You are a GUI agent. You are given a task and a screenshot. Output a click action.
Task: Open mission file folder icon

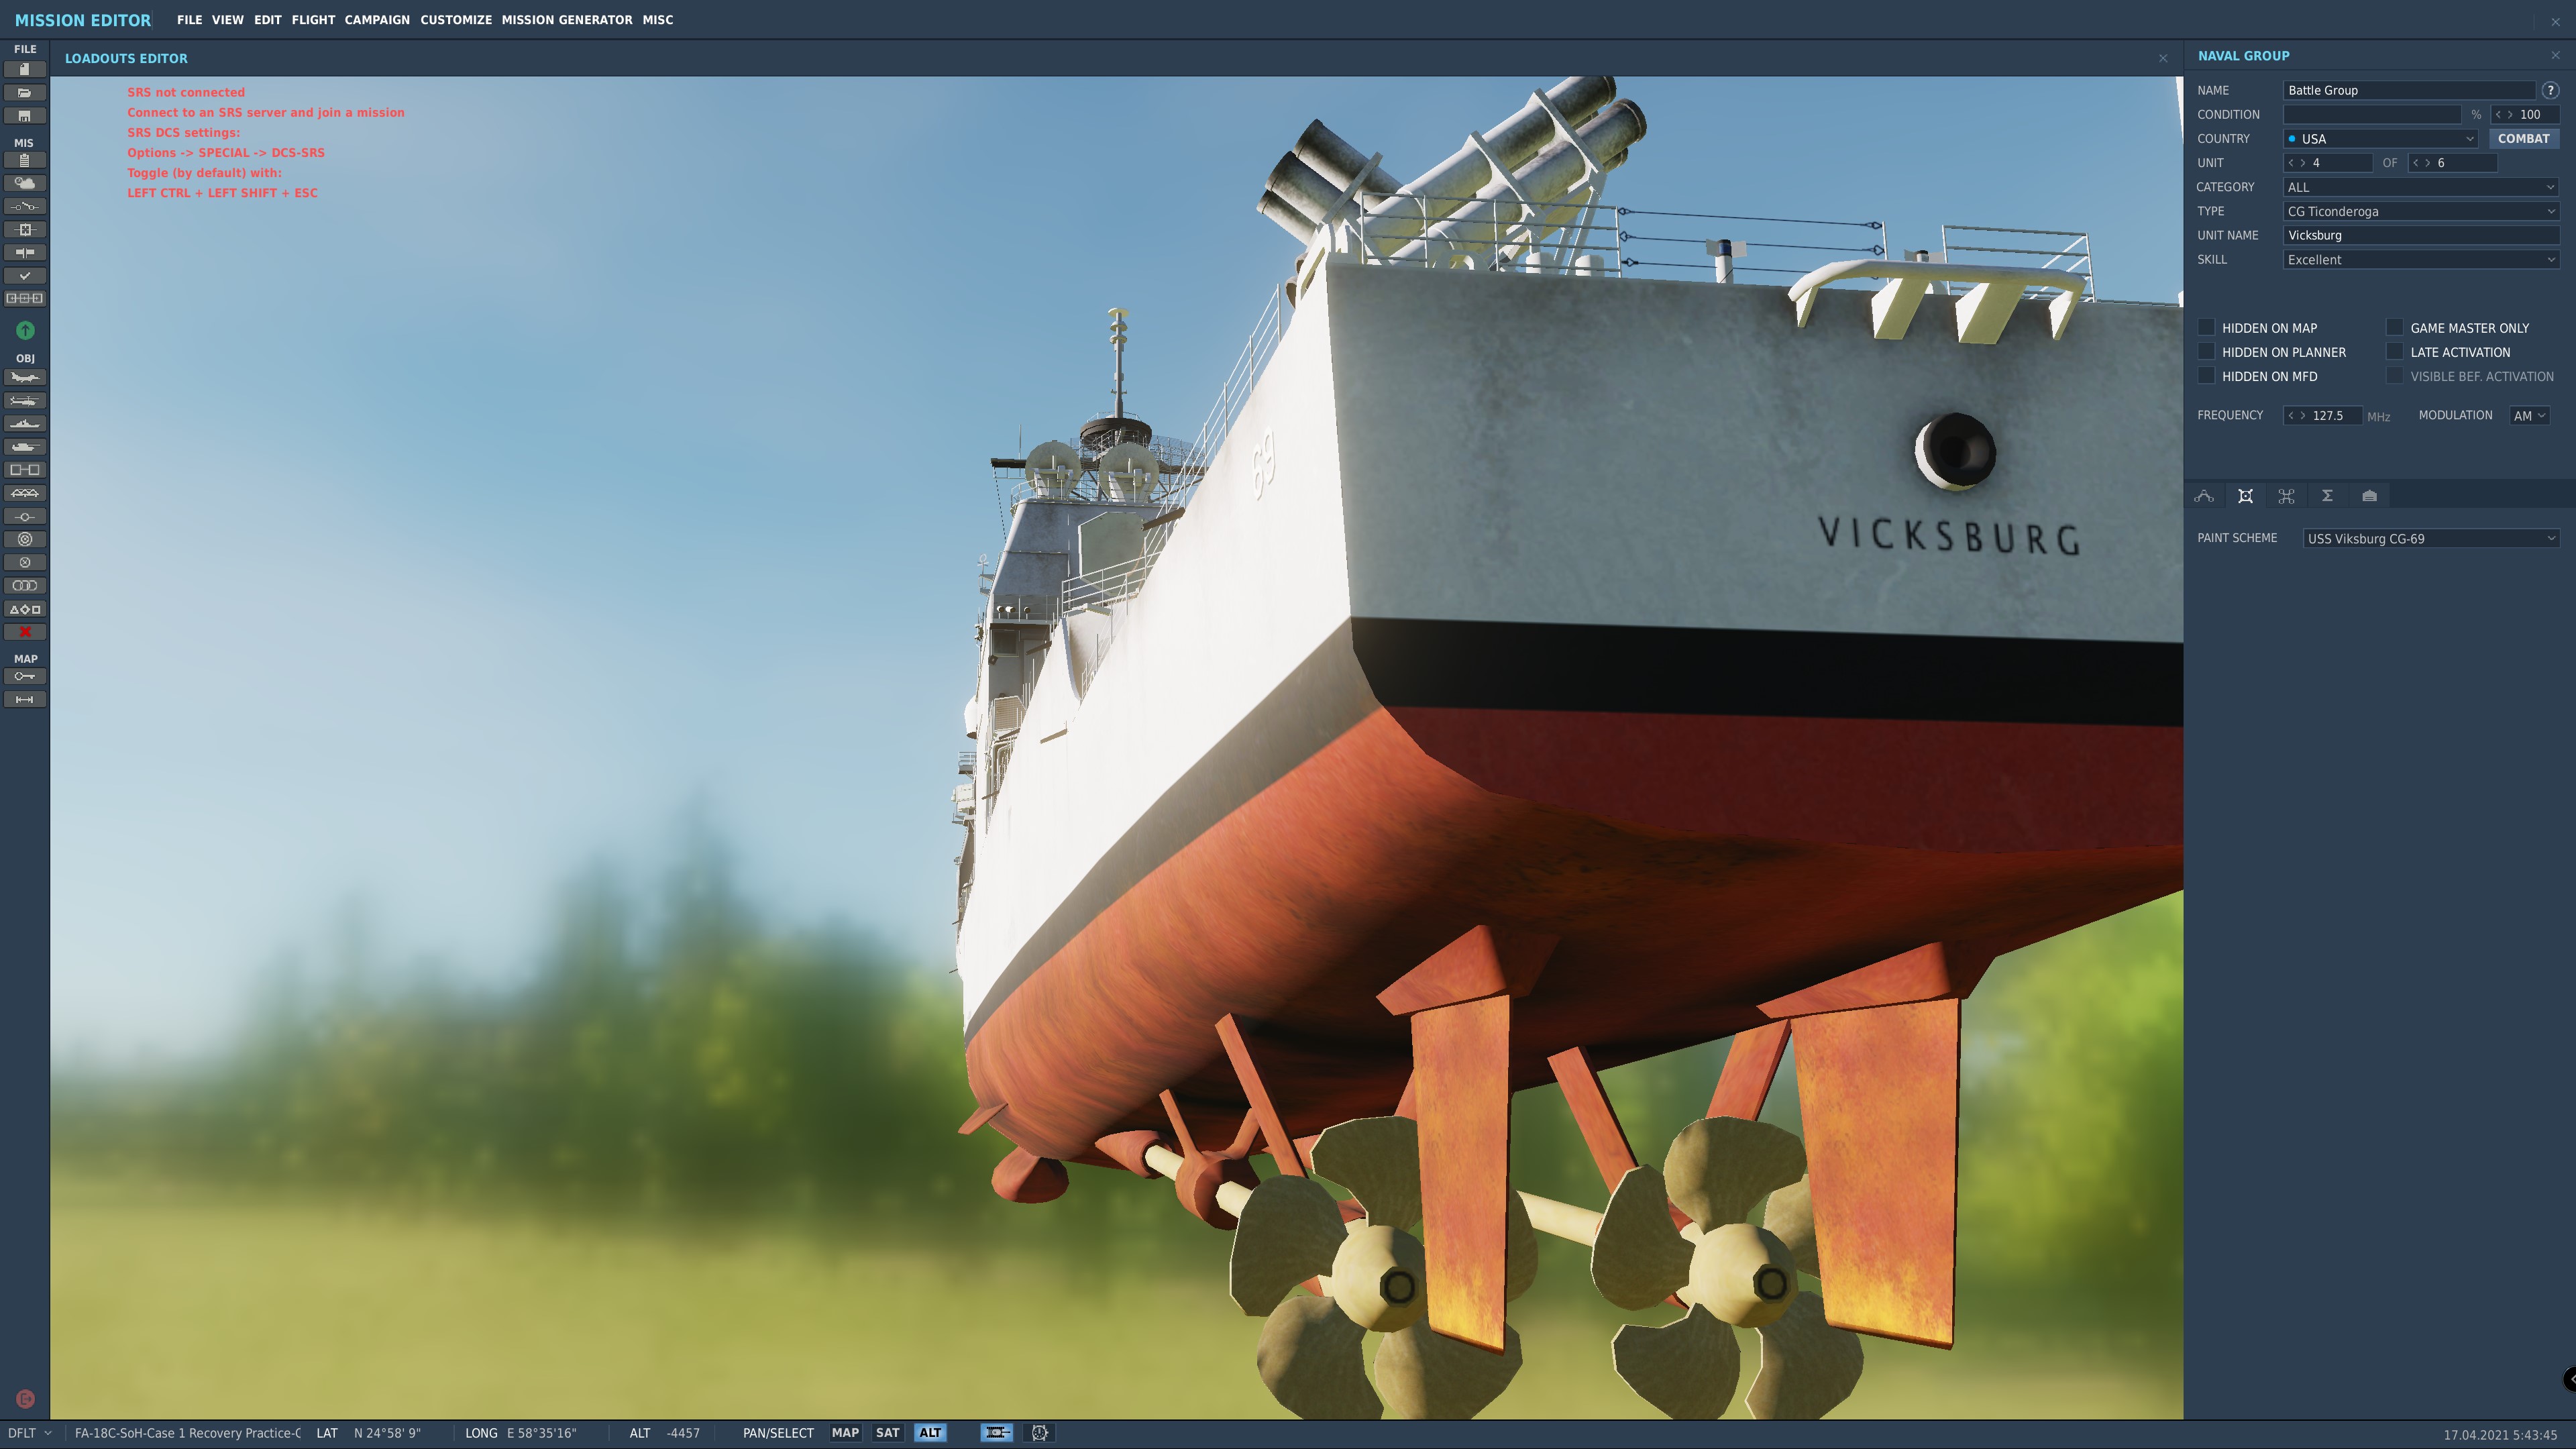tap(25, 93)
